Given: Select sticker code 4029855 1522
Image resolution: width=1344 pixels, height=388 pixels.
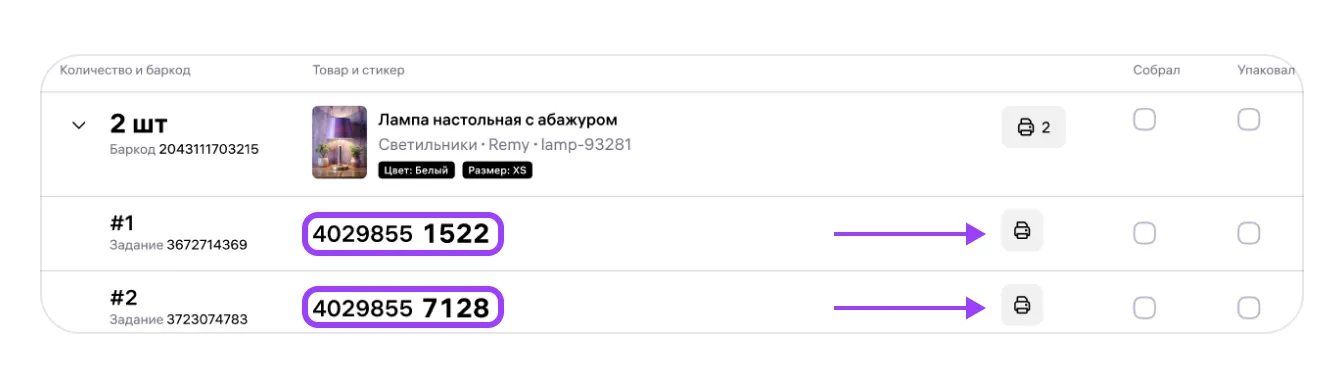Looking at the screenshot, I should click(401, 234).
